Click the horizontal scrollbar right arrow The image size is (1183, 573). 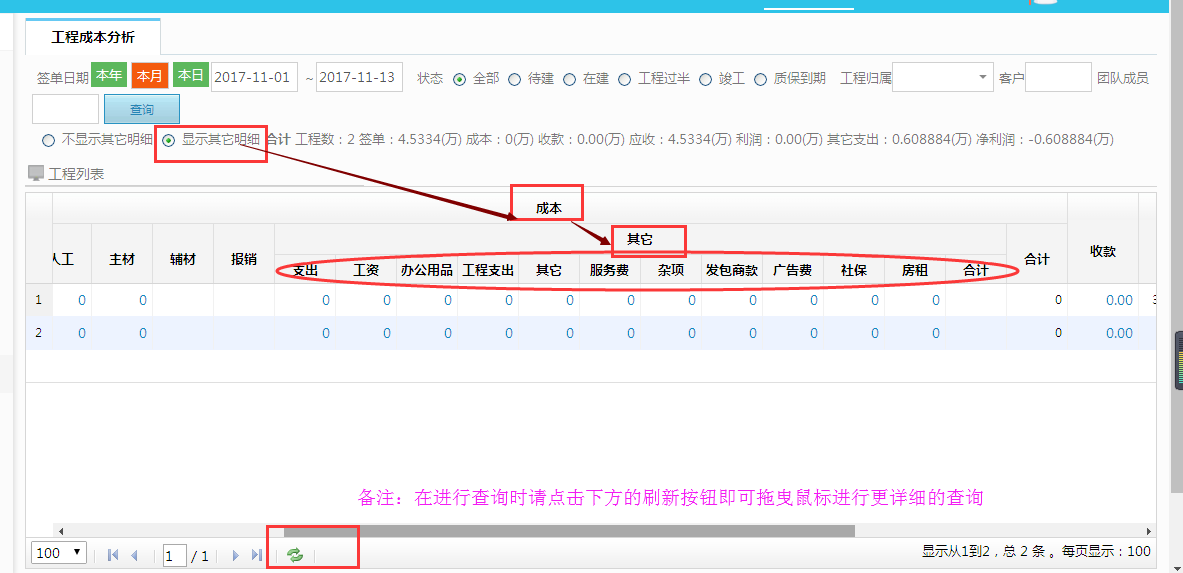[1149, 532]
